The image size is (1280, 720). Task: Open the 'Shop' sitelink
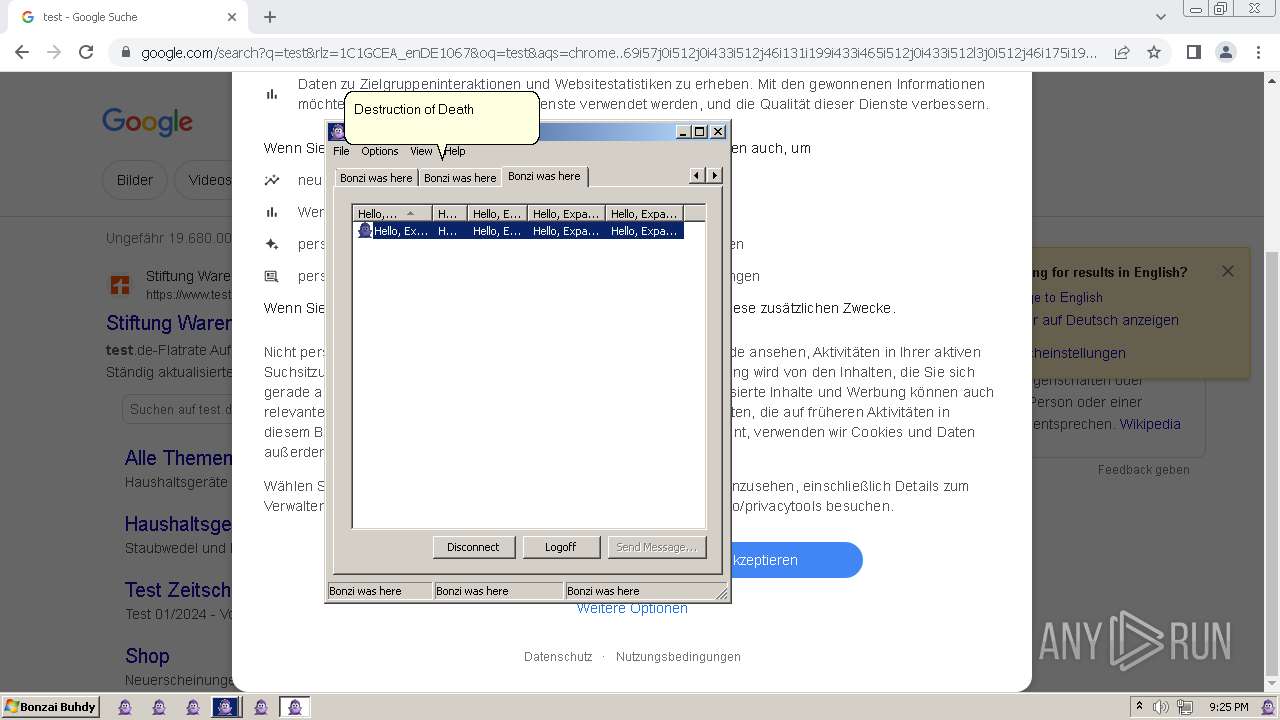coord(147,656)
